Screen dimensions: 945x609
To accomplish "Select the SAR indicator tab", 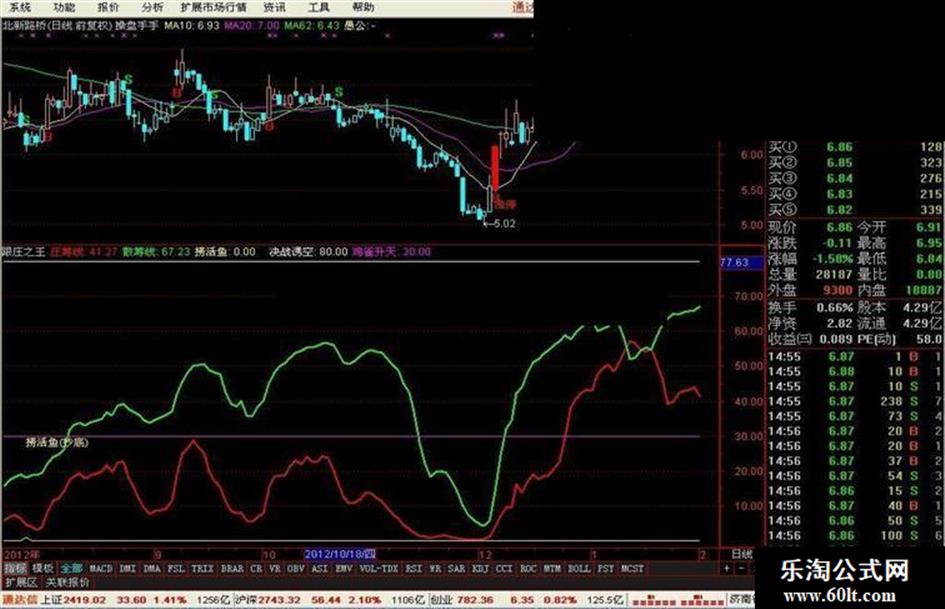I will coord(457,569).
